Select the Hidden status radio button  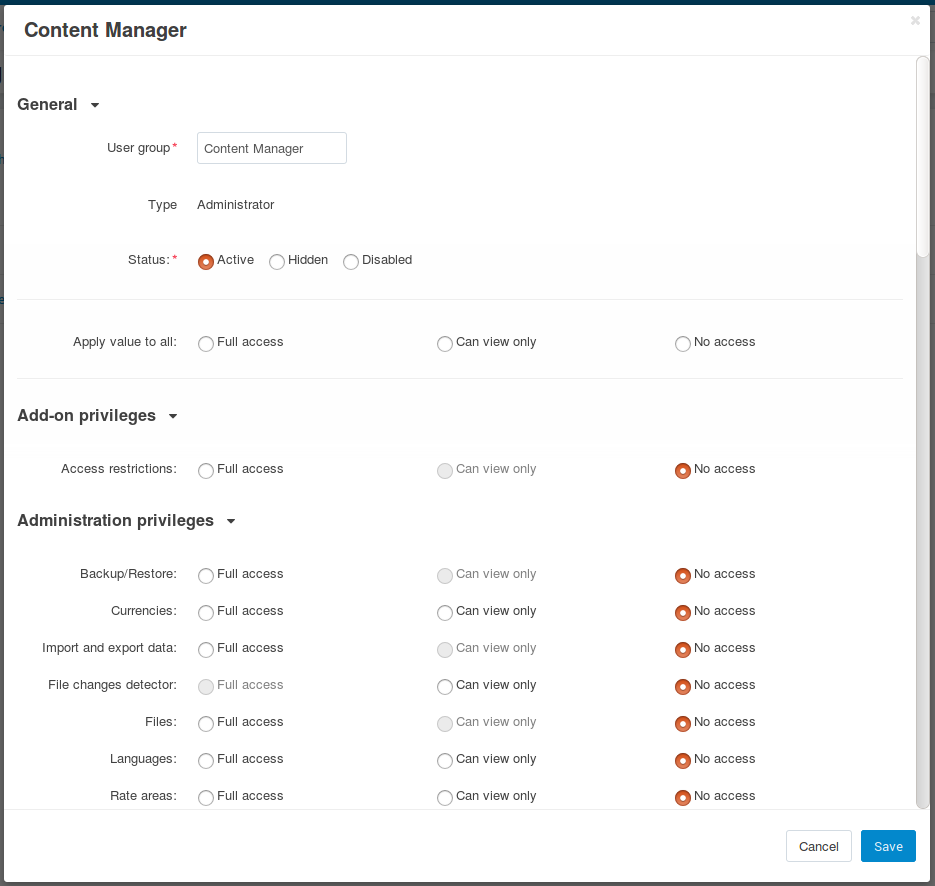[x=277, y=262]
